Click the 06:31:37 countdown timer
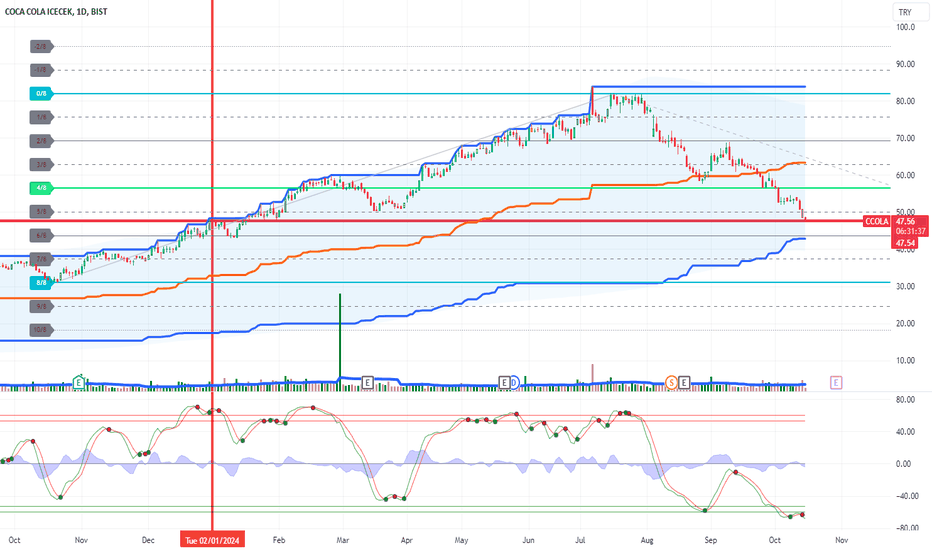The image size is (932, 550). (911, 231)
